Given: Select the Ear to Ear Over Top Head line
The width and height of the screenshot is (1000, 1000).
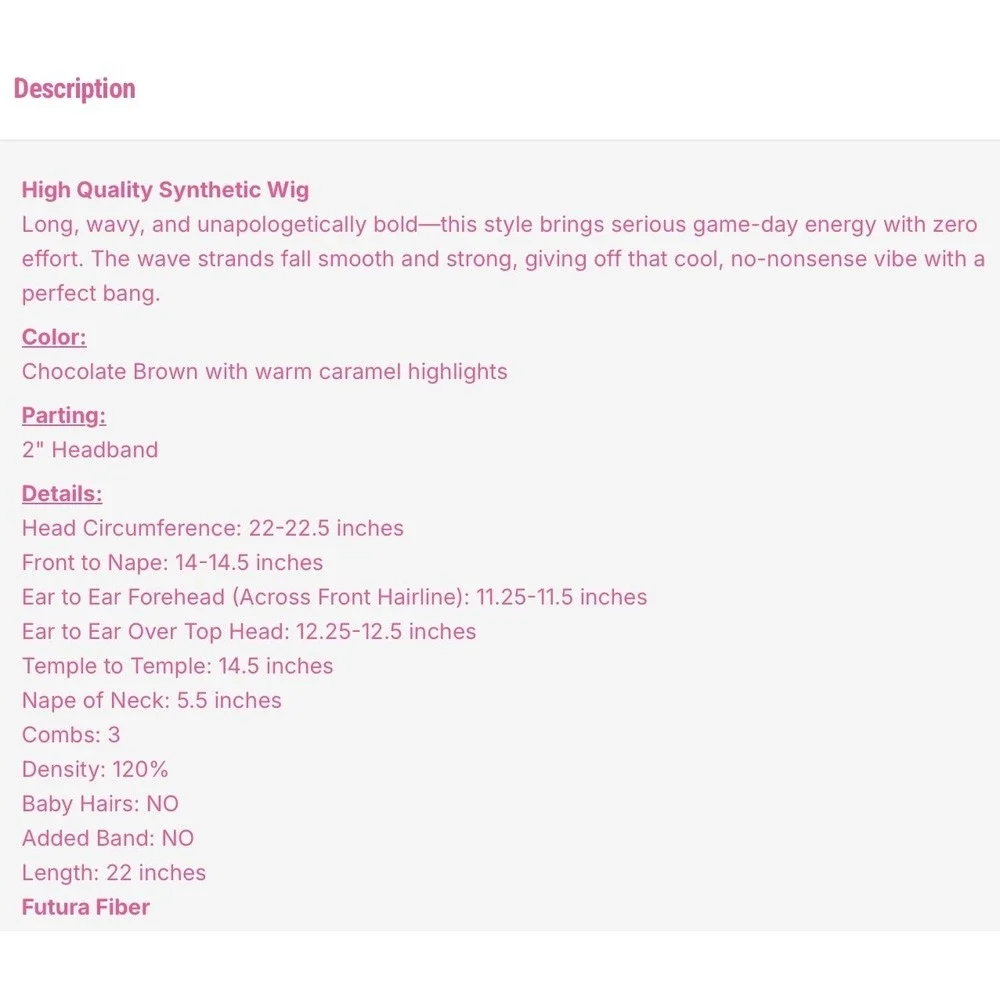Looking at the screenshot, I should click(249, 631).
